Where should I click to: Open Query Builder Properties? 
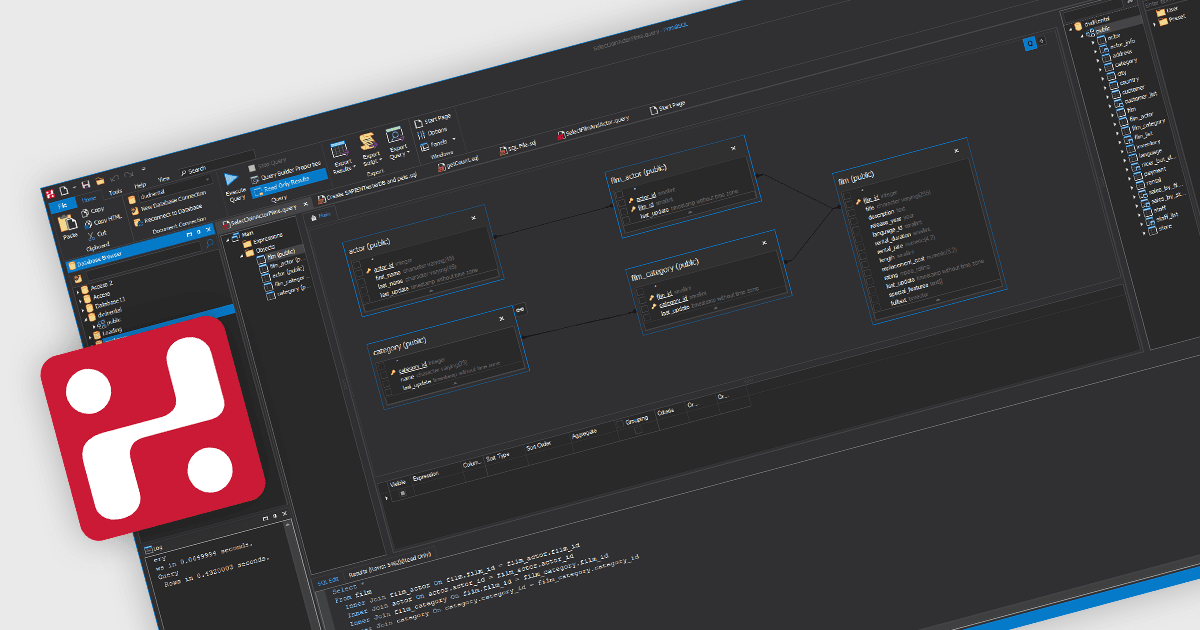coord(287,172)
